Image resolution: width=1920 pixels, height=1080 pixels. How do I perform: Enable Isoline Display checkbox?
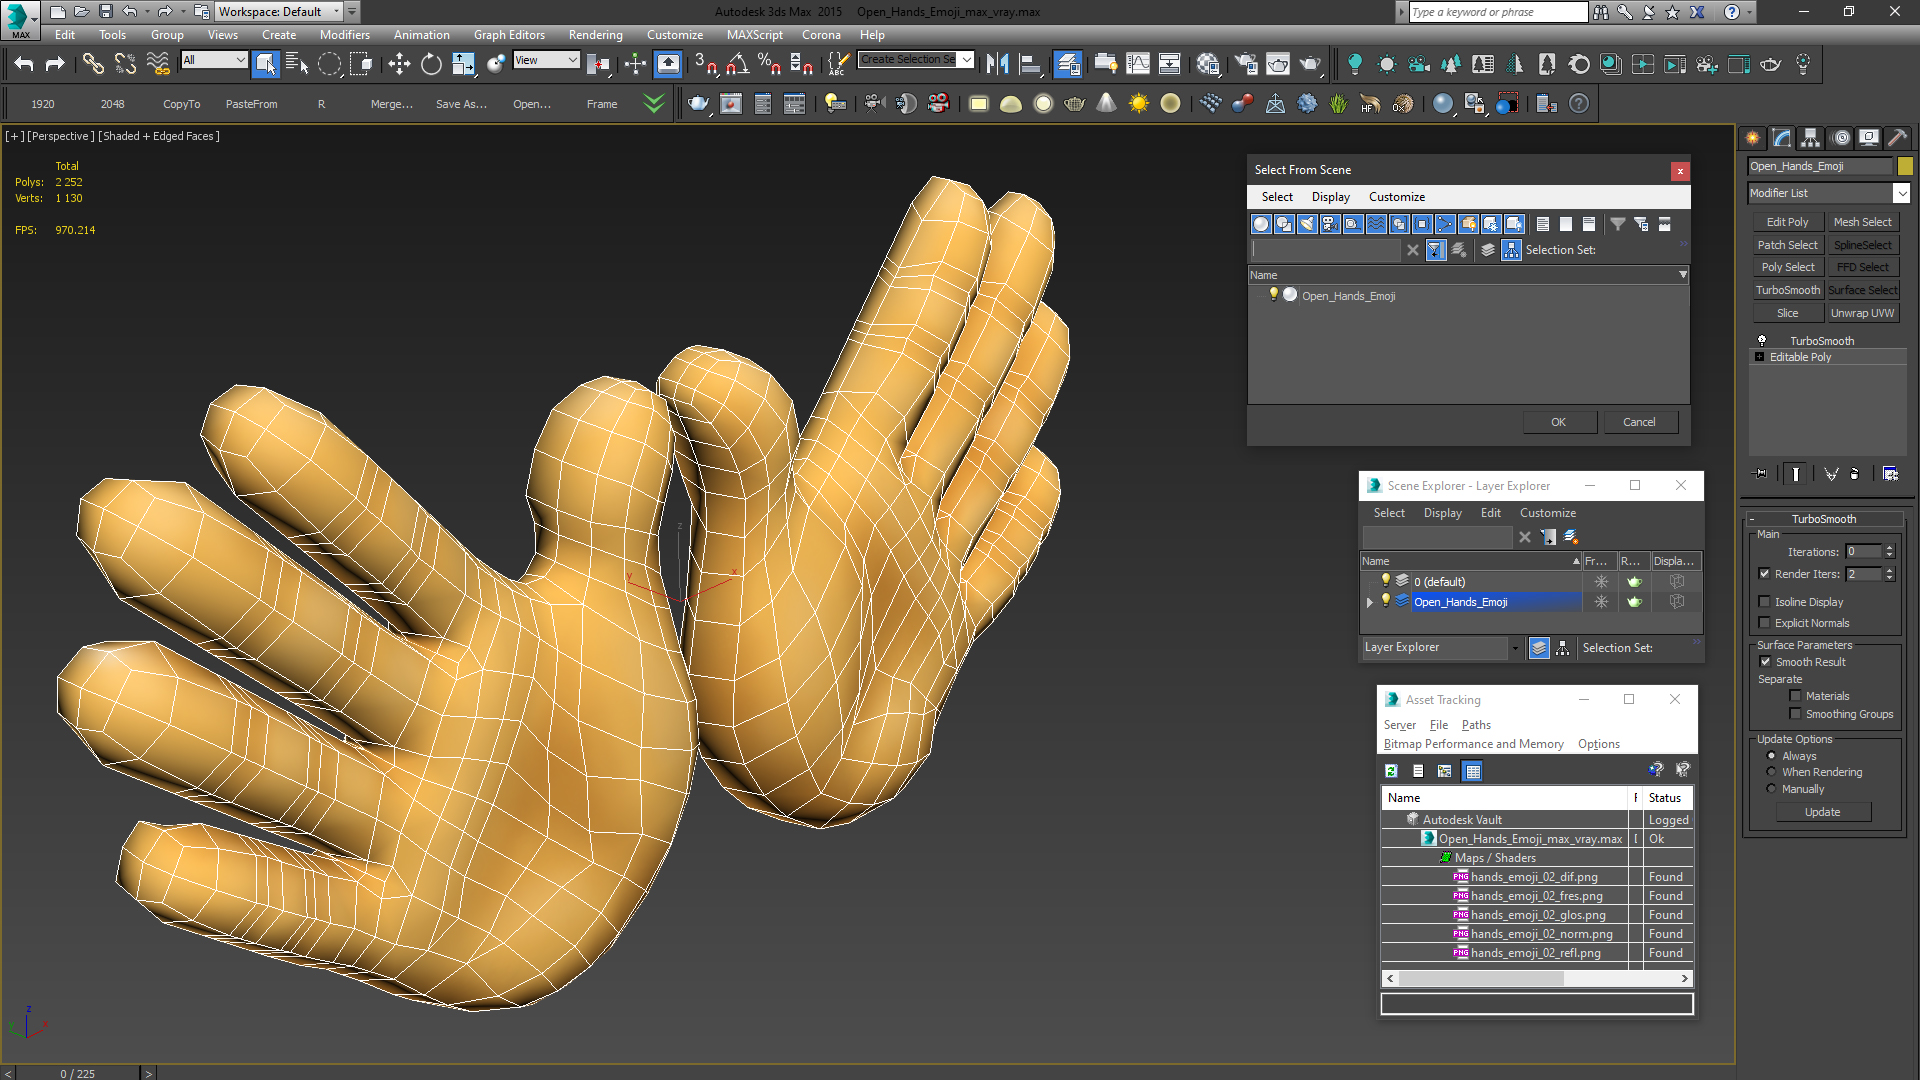pyautogui.click(x=1765, y=602)
